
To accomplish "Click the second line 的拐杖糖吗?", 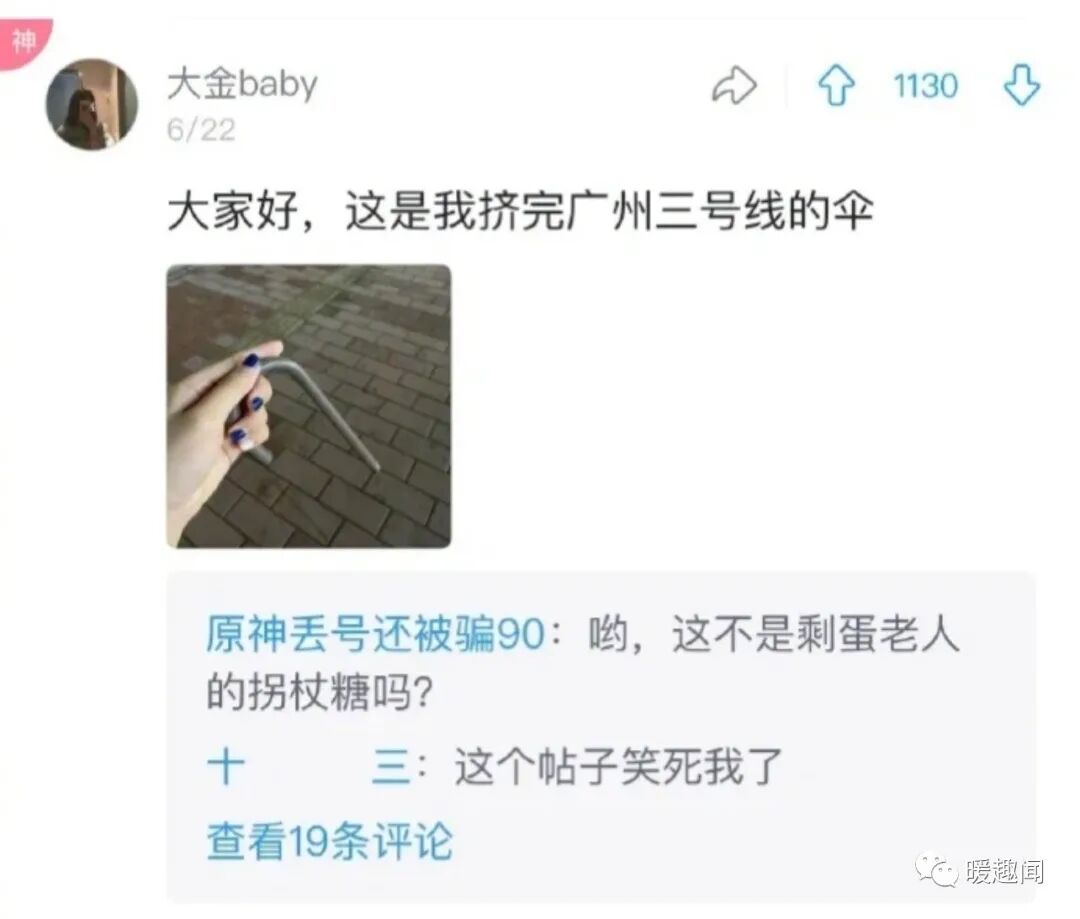I will click(x=320, y=692).
